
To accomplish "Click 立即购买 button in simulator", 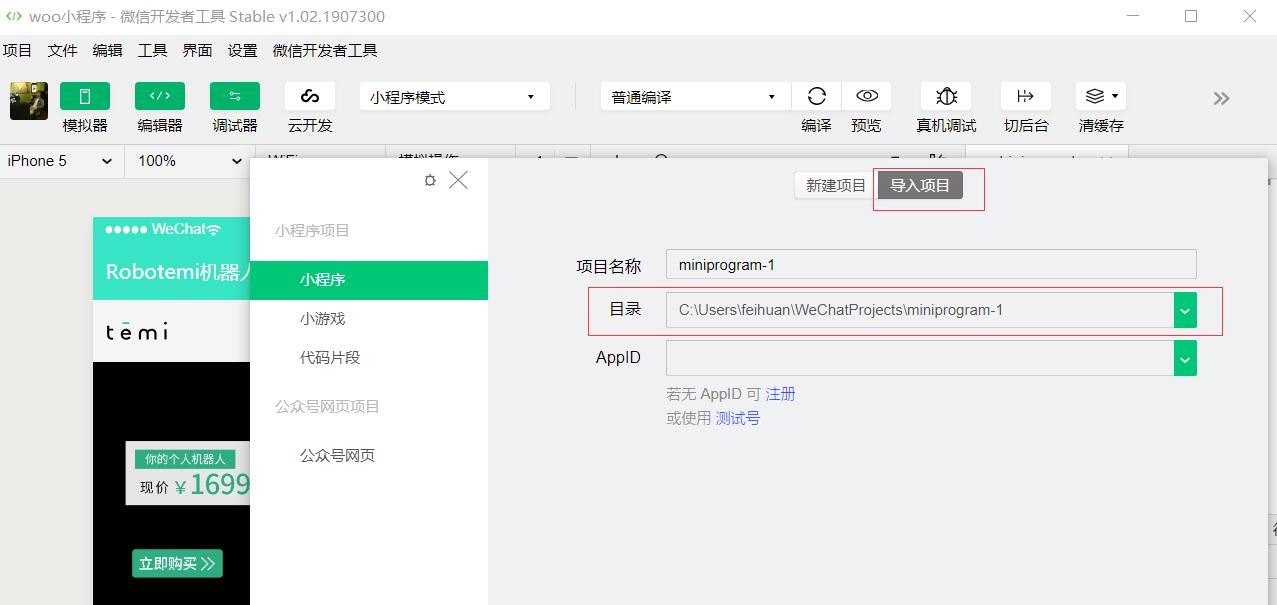I will [177, 564].
